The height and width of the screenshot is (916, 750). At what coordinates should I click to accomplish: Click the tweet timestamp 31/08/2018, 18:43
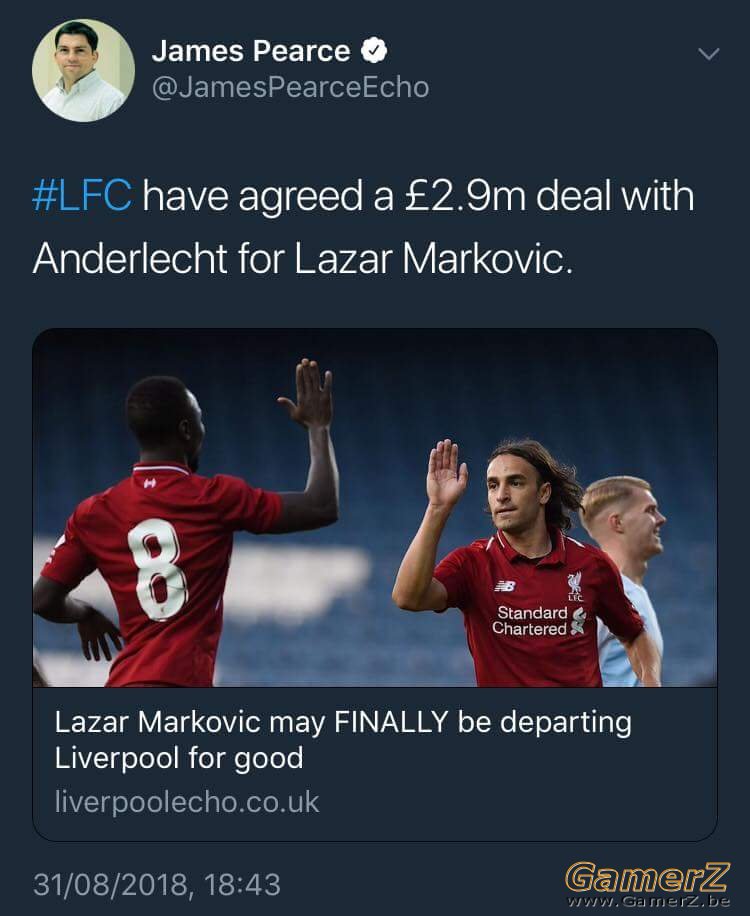coord(157,884)
